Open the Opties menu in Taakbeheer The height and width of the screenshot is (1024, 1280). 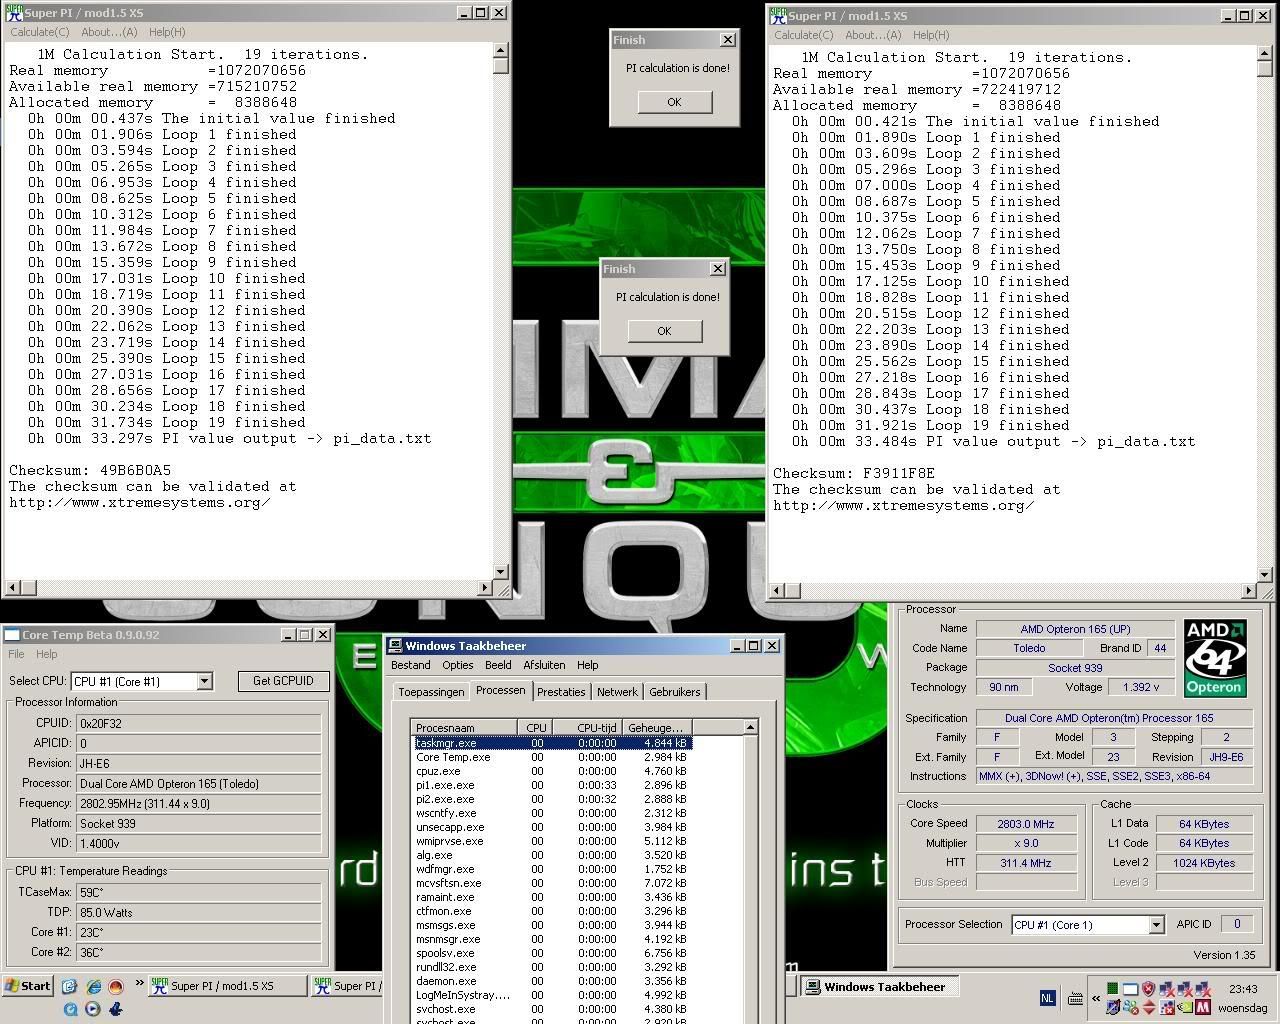point(458,665)
